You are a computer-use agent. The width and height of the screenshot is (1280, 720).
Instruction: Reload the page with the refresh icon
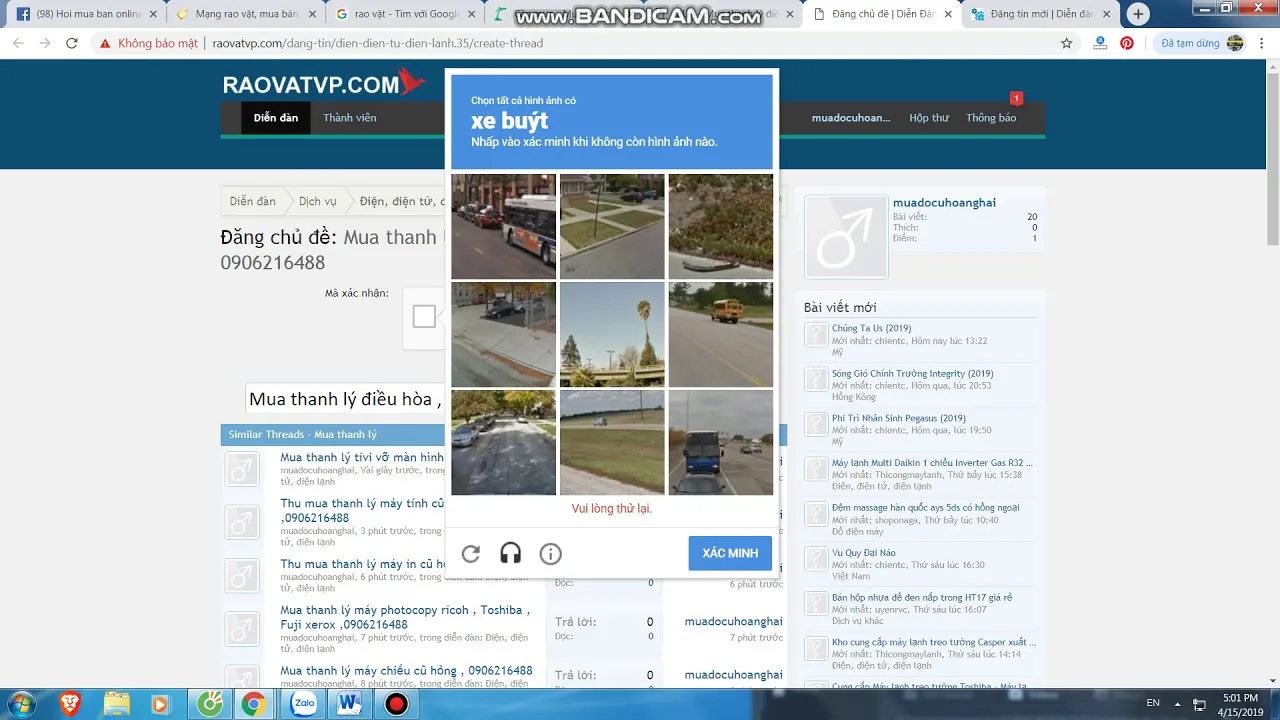click(x=72, y=43)
